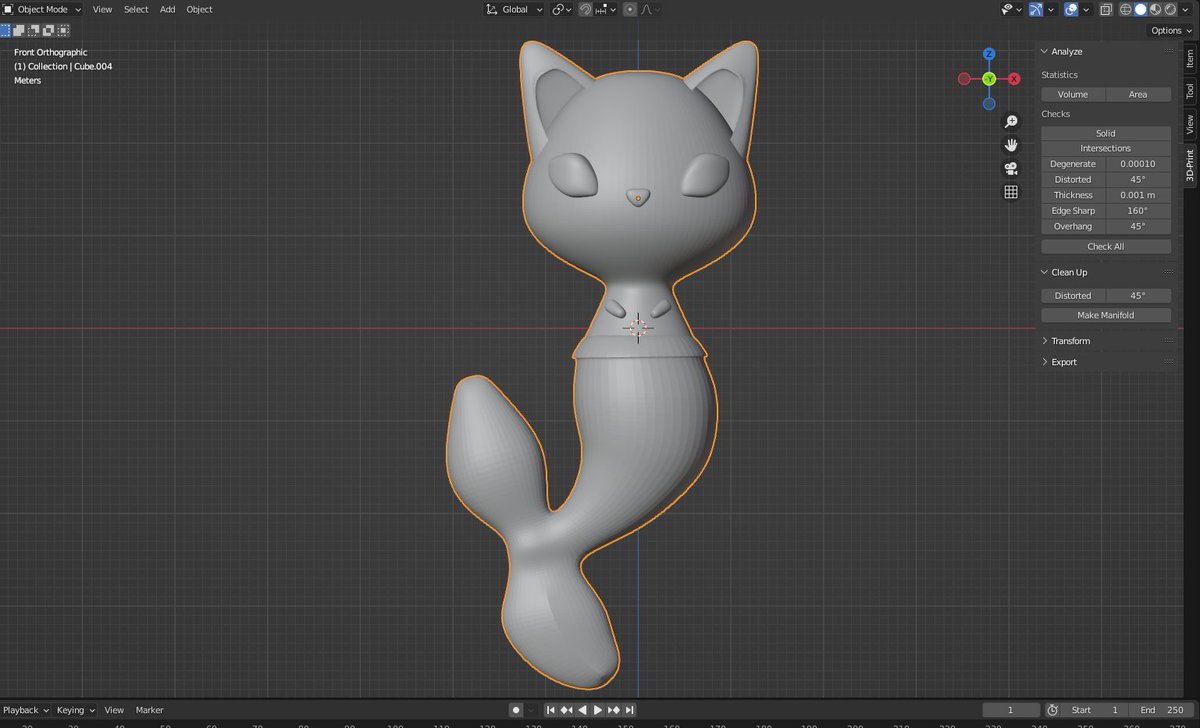Click the Show Gizmos icon in the header

[1035, 9]
